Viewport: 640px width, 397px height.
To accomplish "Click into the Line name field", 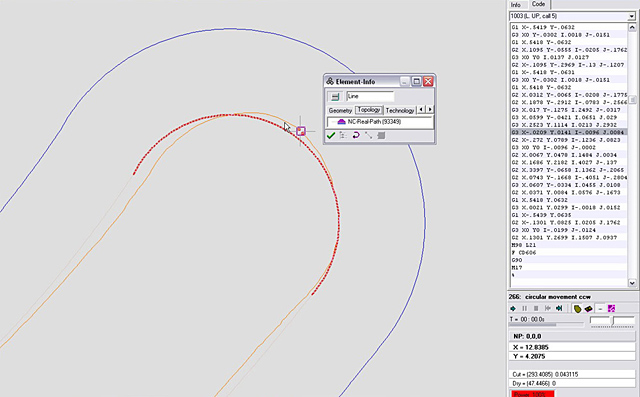I will (x=370, y=97).
